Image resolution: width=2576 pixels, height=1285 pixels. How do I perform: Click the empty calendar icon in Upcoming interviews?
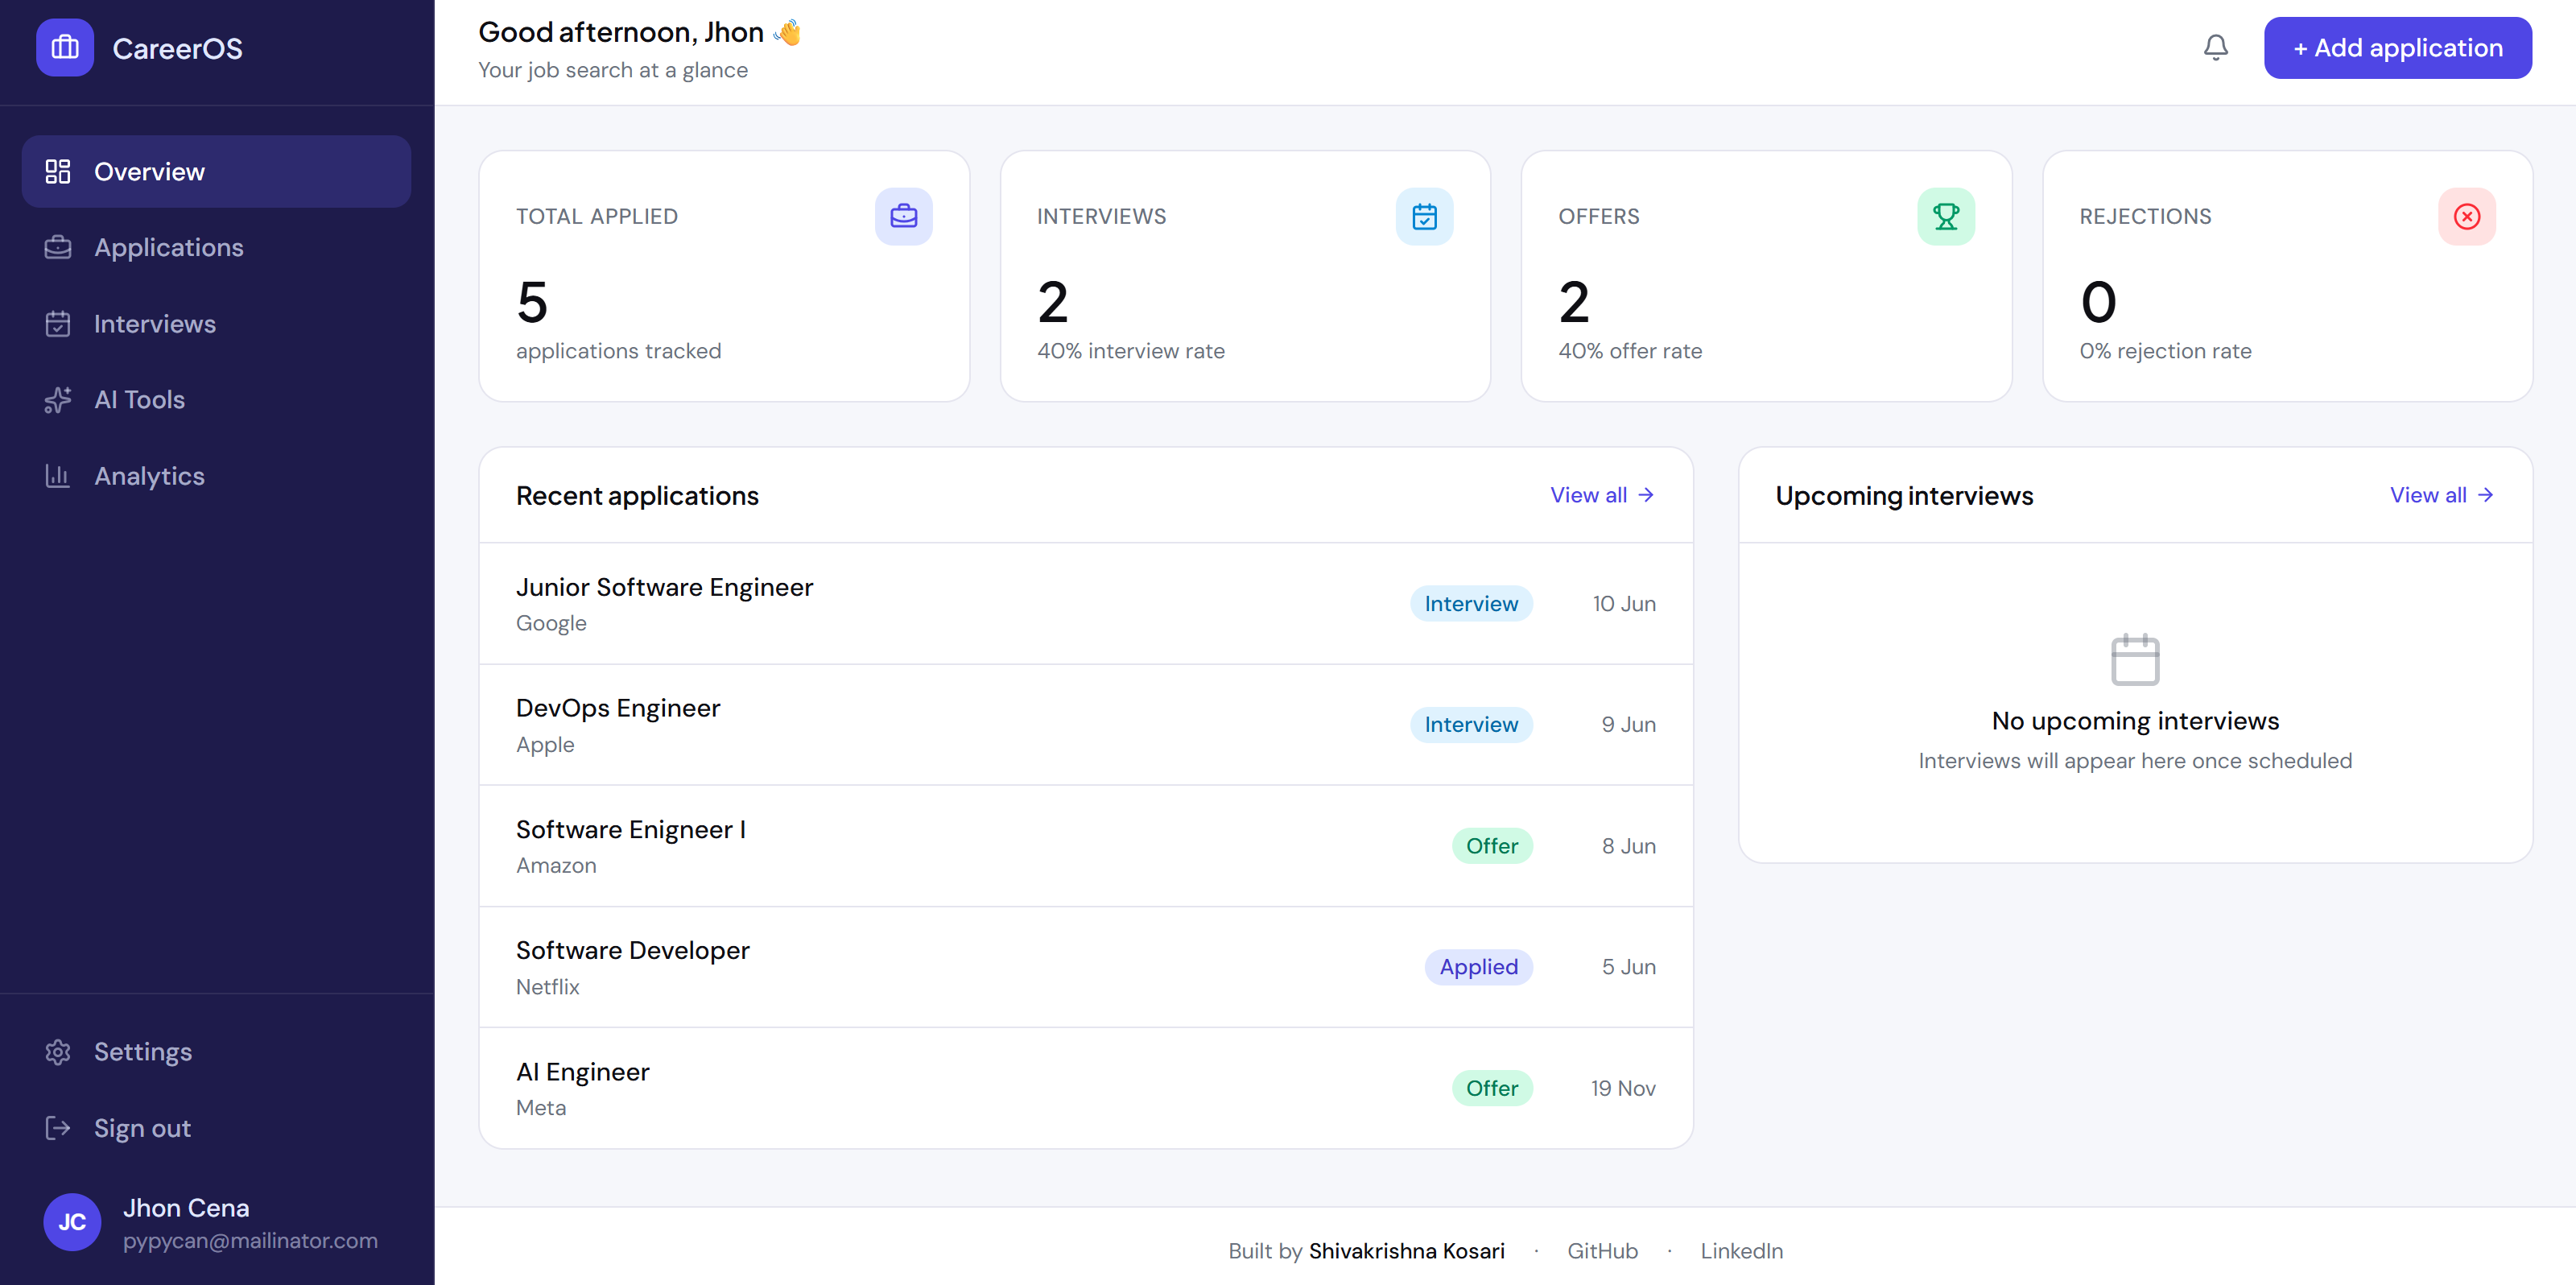(x=2135, y=660)
